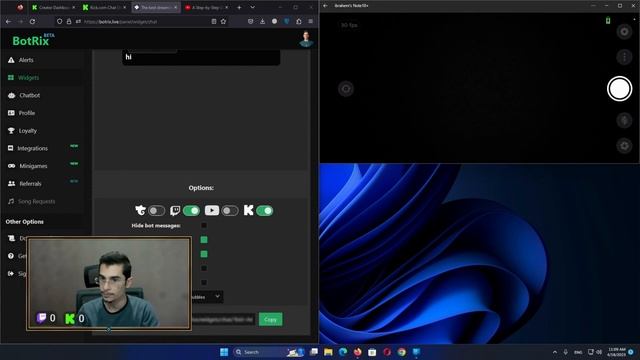
Task: Click the Trovo logo icon in Options
Action: point(140,210)
